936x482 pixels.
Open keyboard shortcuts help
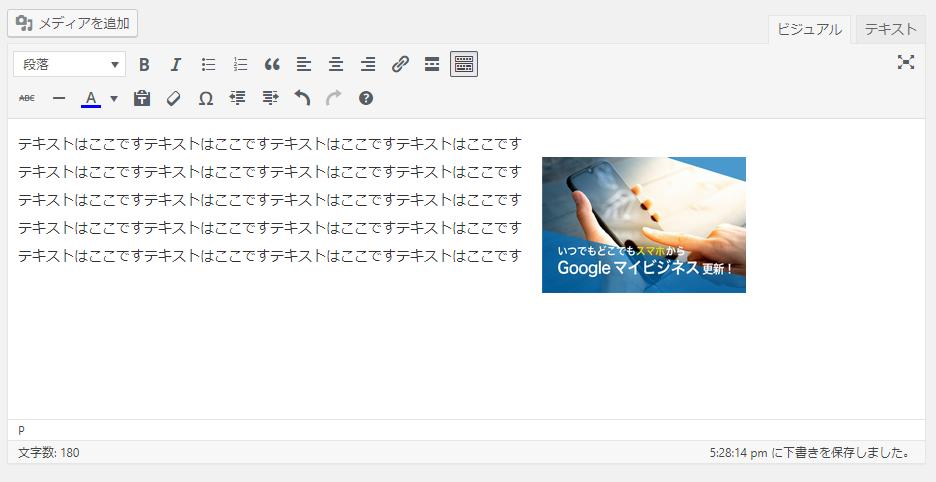tap(366, 98)
